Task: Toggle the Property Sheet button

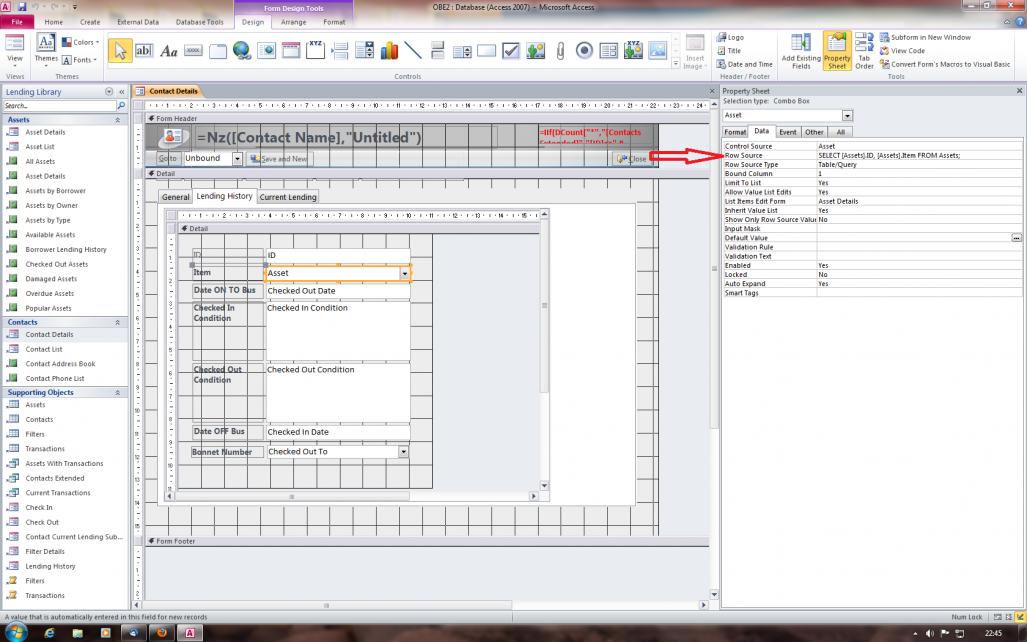Action: pyautogui.click(x=837, y=51)
